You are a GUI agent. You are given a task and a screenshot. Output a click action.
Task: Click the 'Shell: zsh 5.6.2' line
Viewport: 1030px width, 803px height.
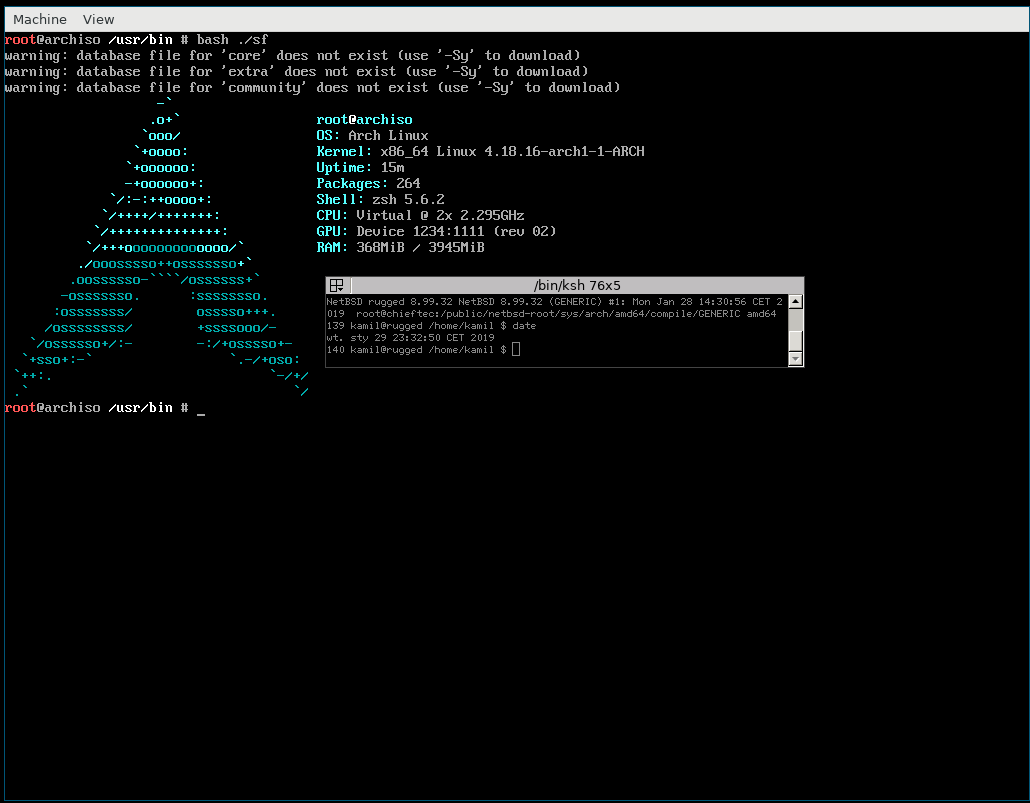[380, 199]
